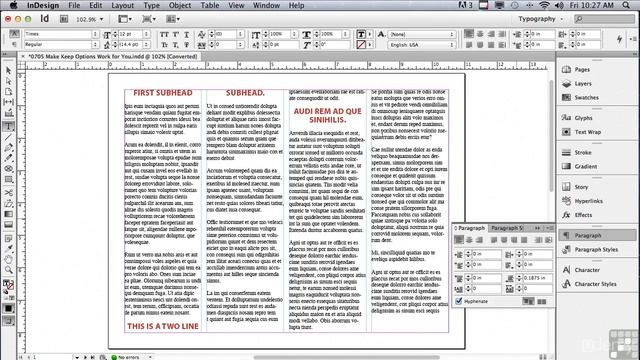Click the space after 0.1875 in field
The width and height of the screenshot is (640, 360).
click(537, 278)
